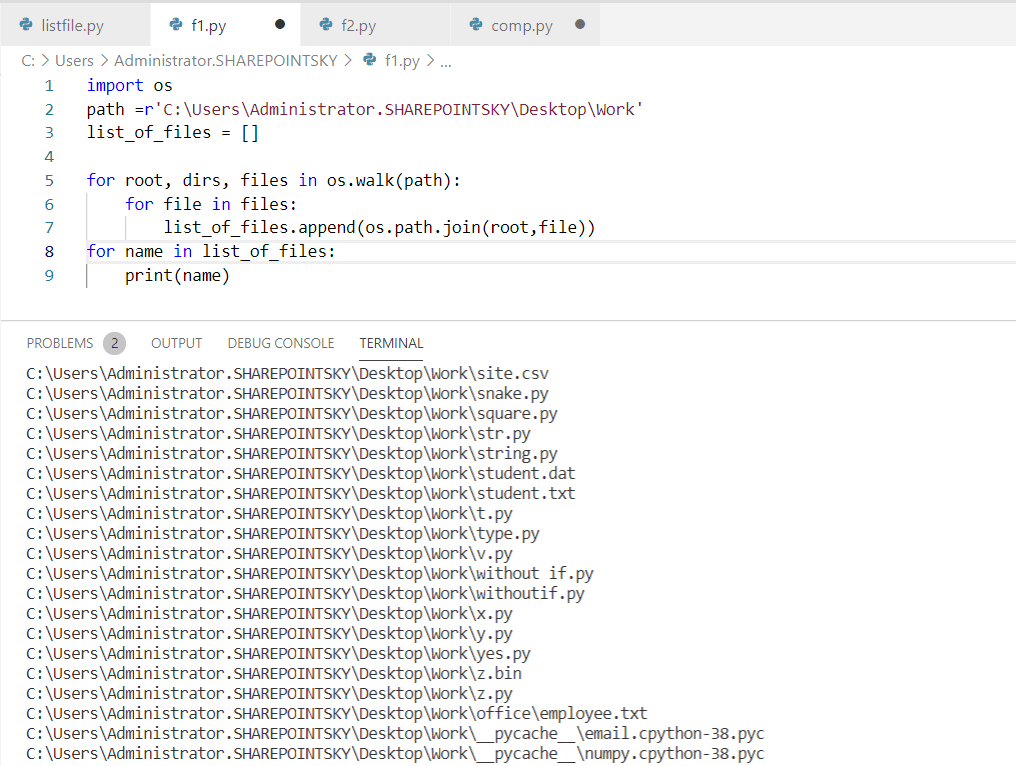Image resolution: width=1016 pixels, height=766 pixels.
Task: Open the breadcrumb chevron after f1.py
Action: pyautogui.click(x=430, y=61)
